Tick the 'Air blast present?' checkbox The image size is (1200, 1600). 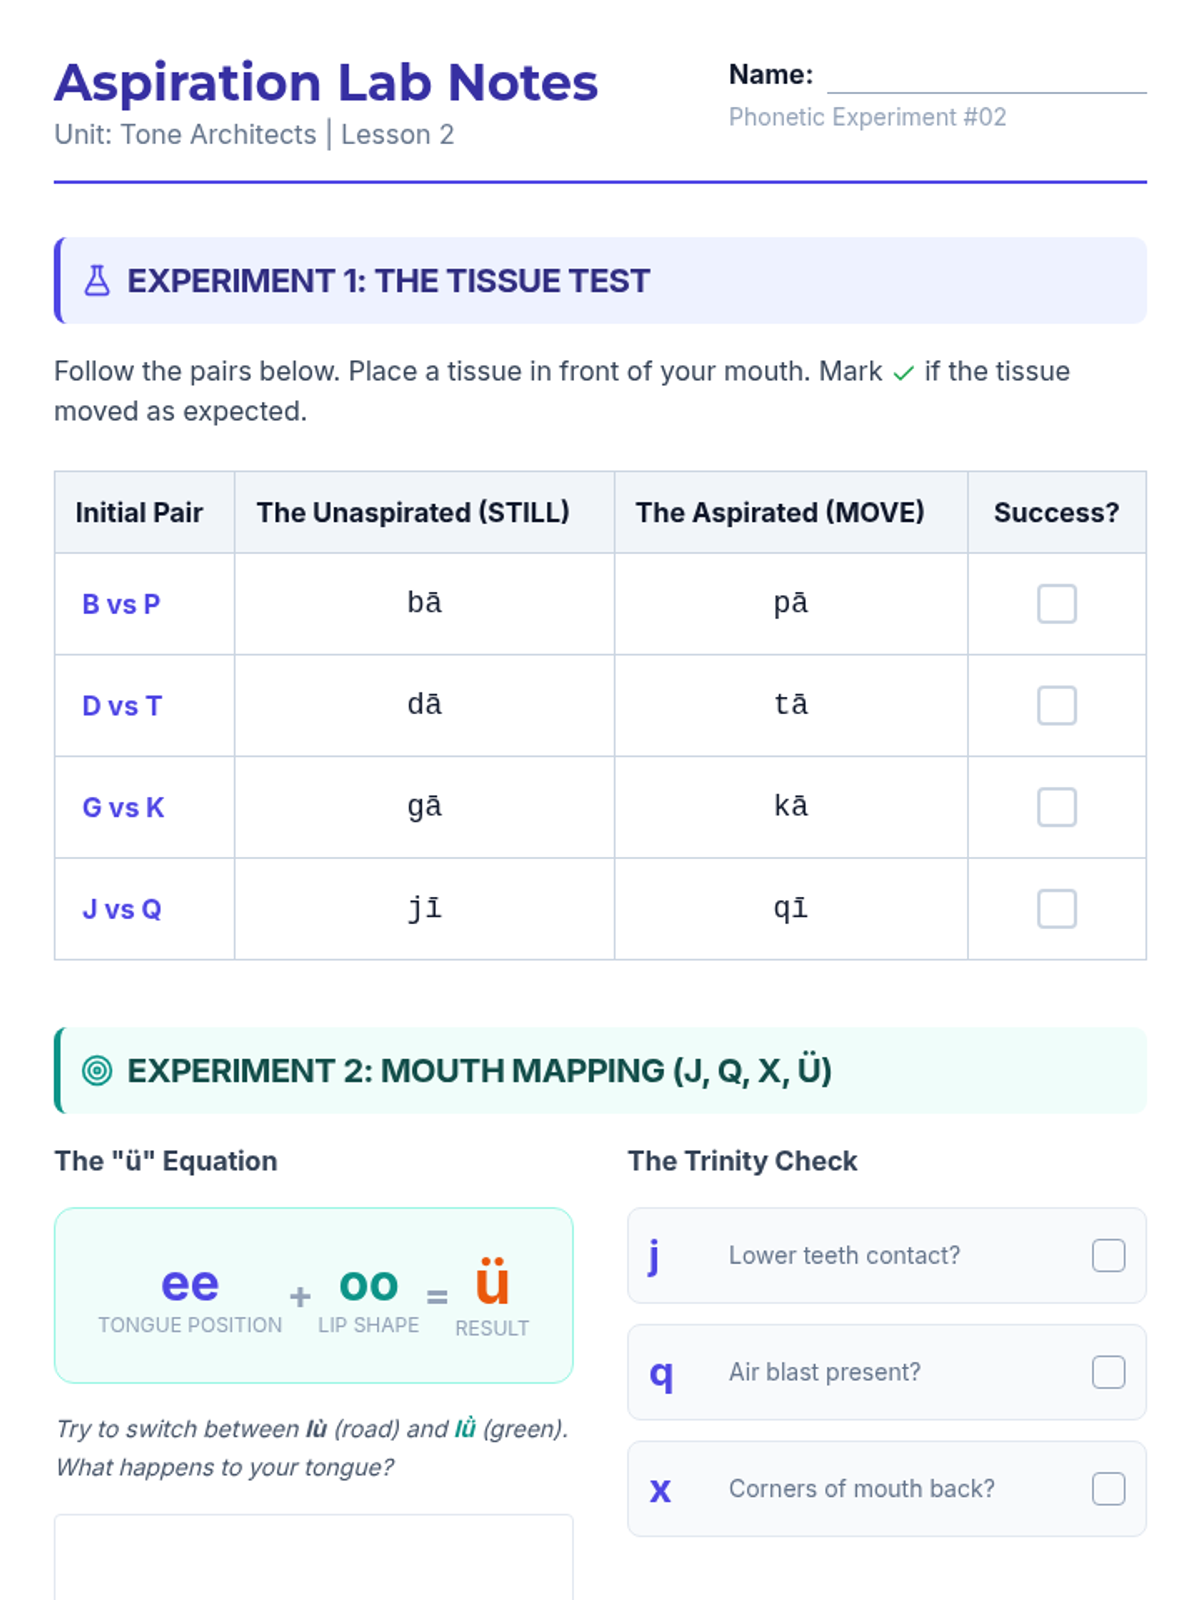(x=1108, y=1372)
